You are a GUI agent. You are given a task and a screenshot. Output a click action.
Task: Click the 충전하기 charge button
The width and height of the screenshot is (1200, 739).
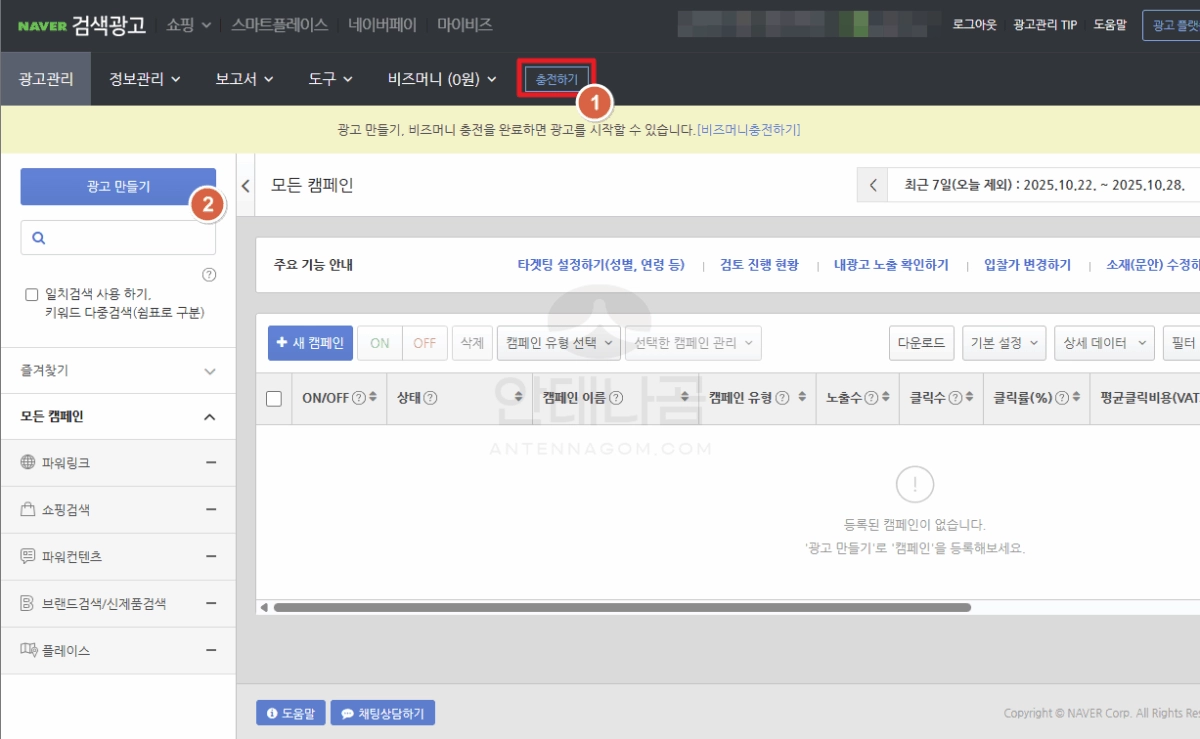[556, 79]
